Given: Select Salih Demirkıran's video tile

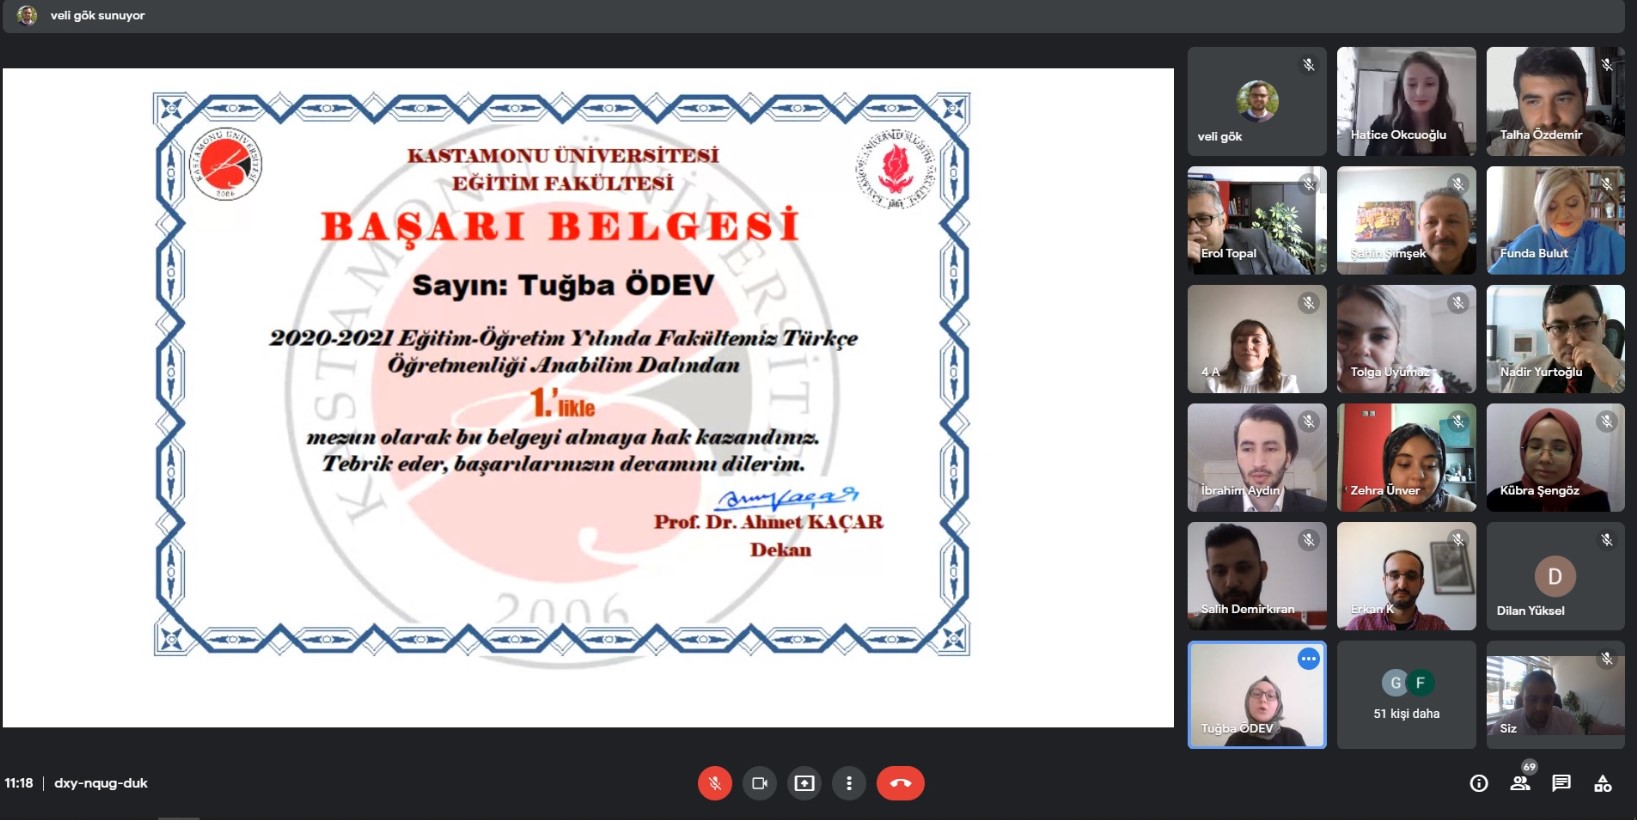Looking at the screenshot, I should (x=1257, y=576).
